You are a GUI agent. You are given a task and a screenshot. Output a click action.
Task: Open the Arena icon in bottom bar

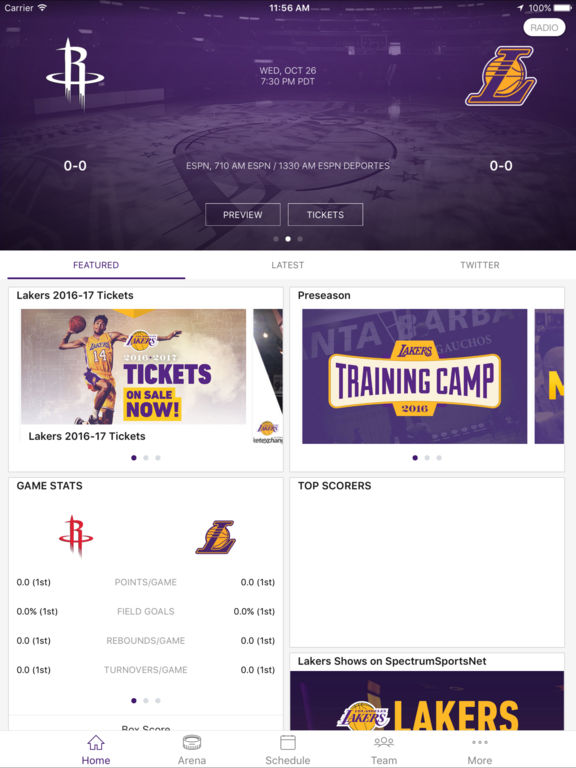point(192,743)
